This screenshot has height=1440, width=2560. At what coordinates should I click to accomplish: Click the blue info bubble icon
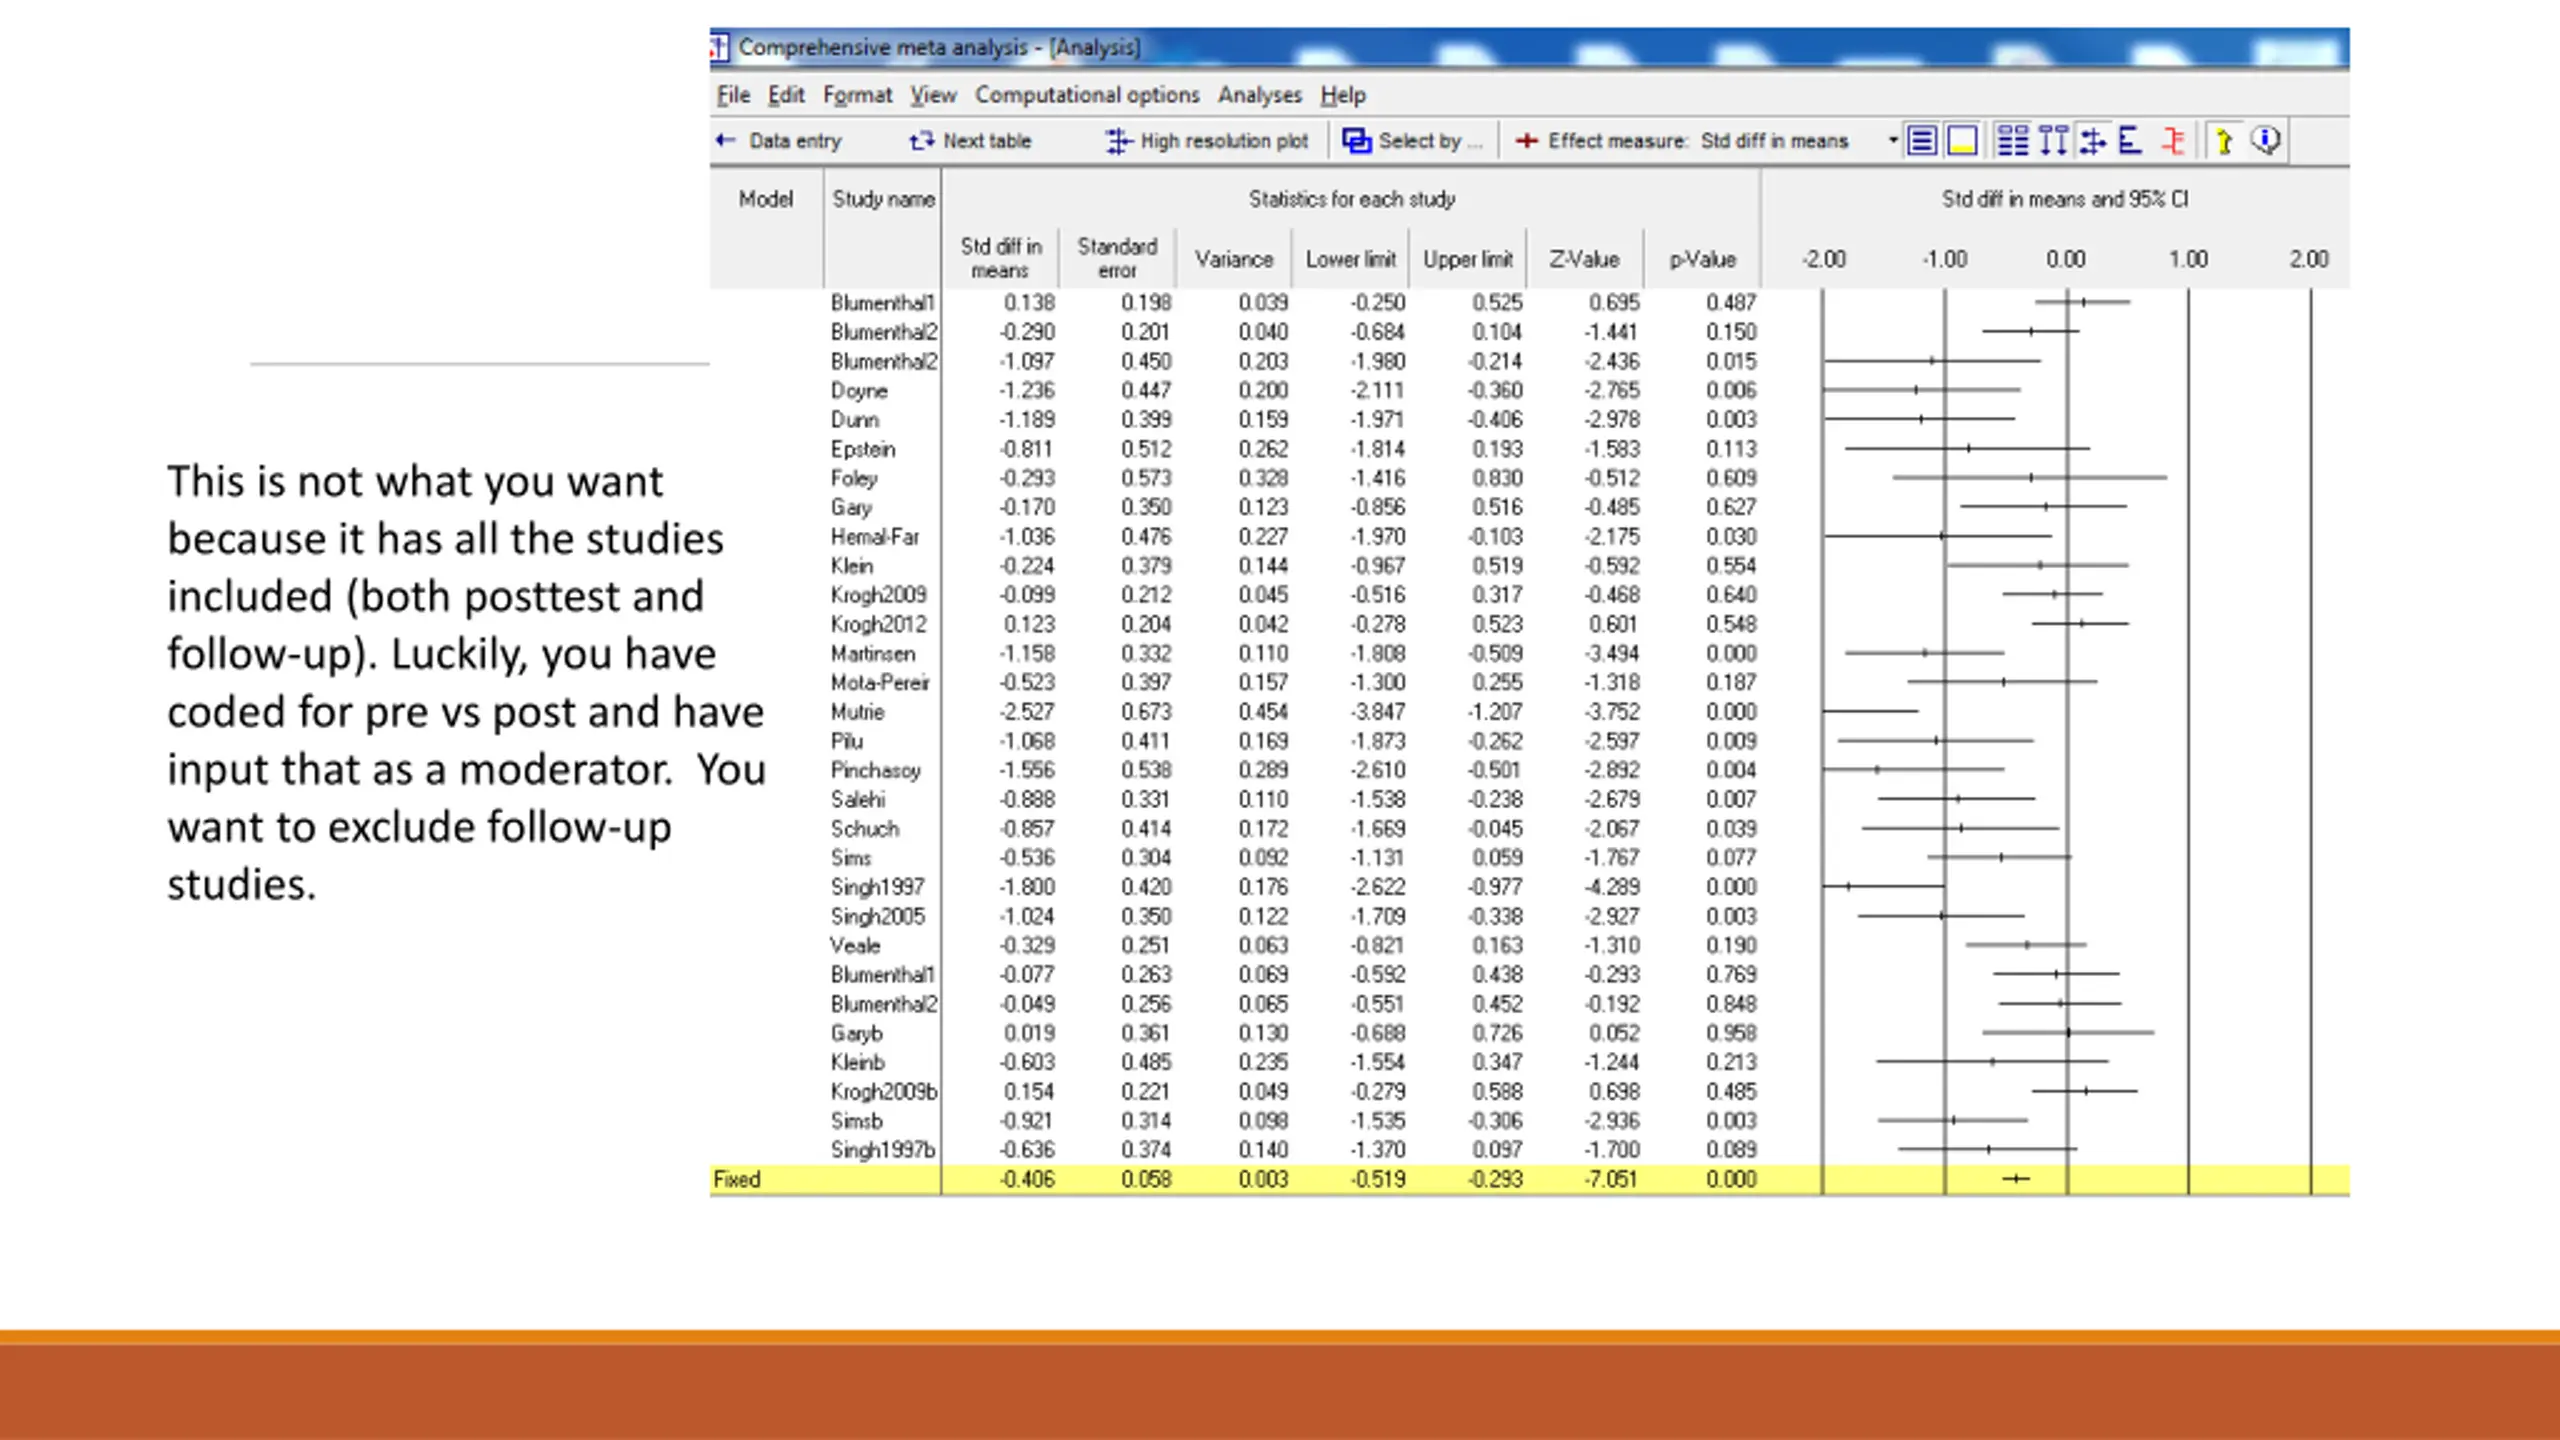point(2266,141)
